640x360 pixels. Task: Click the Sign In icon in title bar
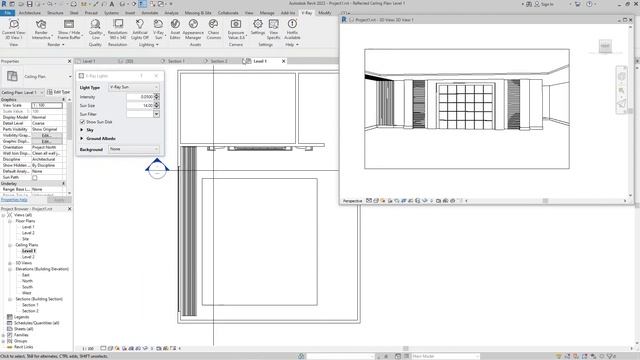[x=537, y=4]
